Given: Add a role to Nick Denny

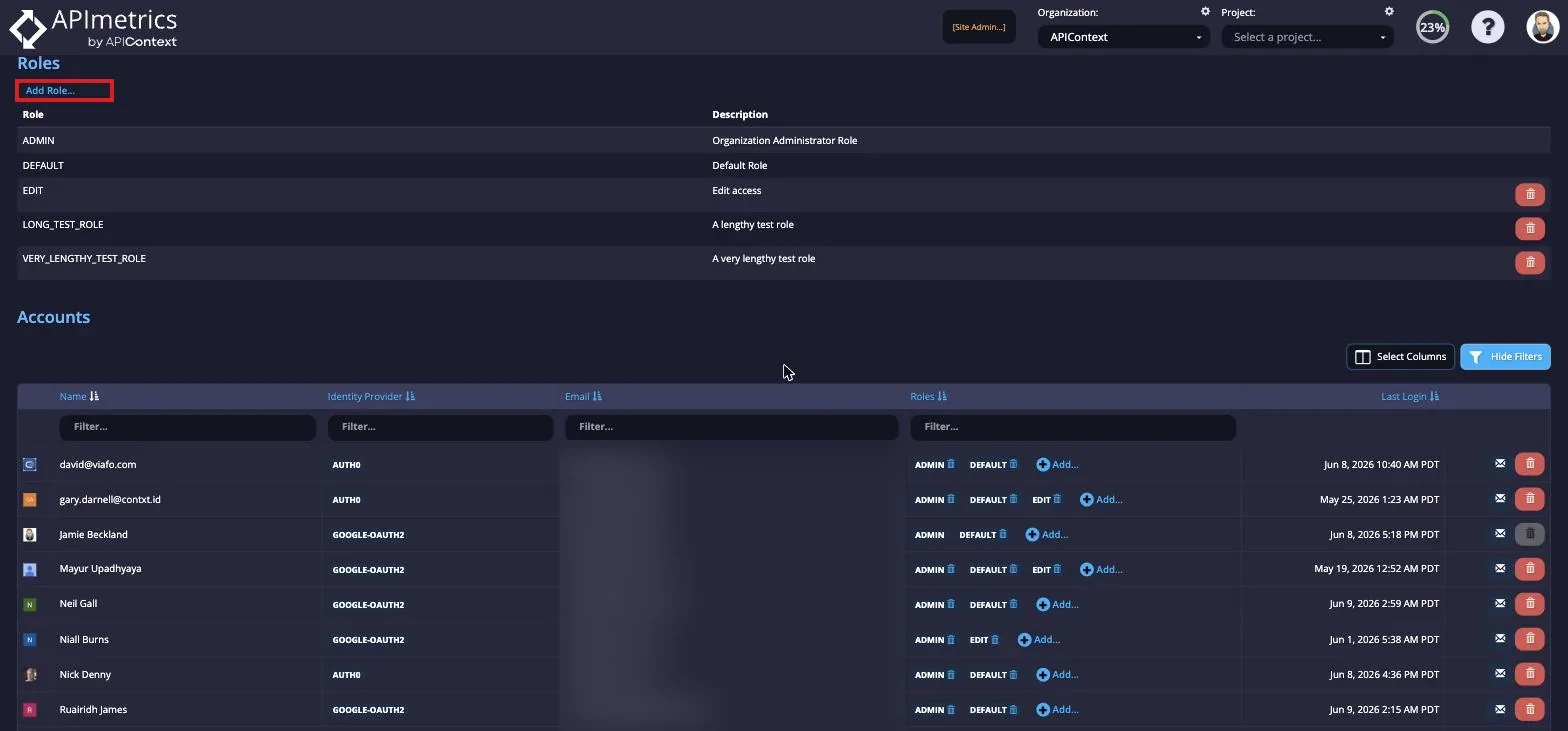Looking at the screenshot, I should (1057, 674).
